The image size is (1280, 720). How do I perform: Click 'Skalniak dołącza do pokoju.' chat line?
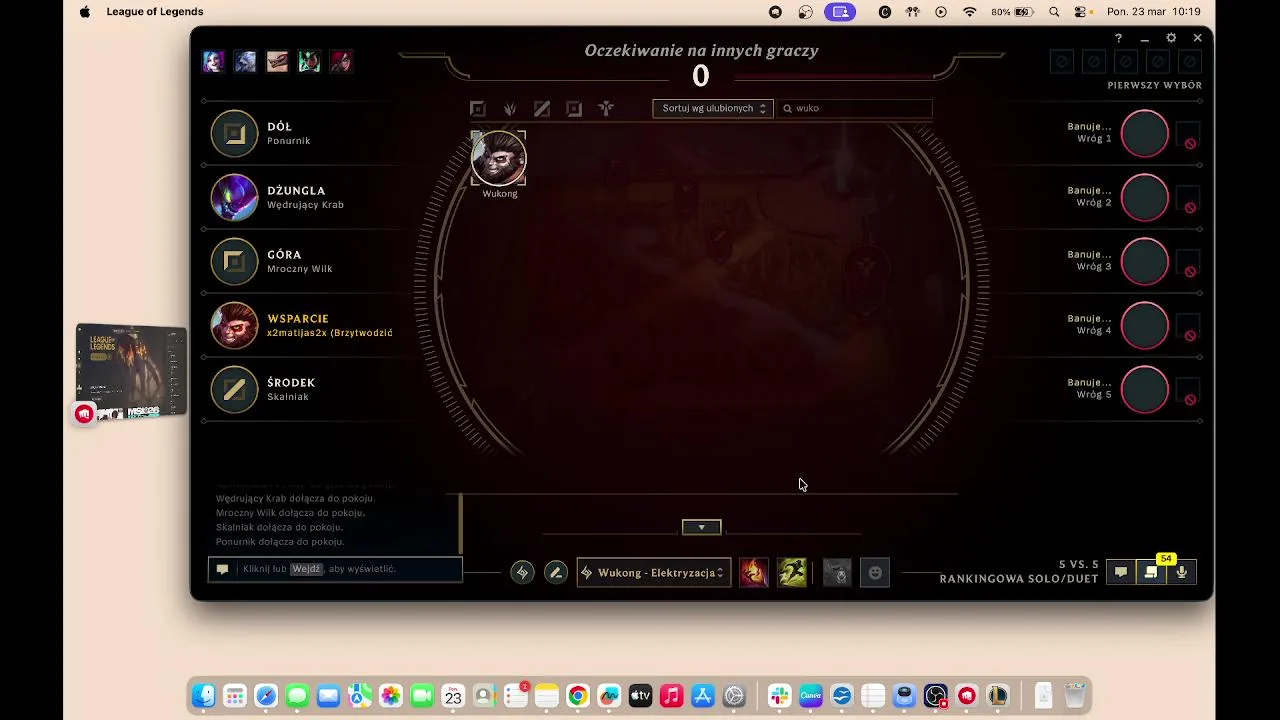tap(279, 527)
